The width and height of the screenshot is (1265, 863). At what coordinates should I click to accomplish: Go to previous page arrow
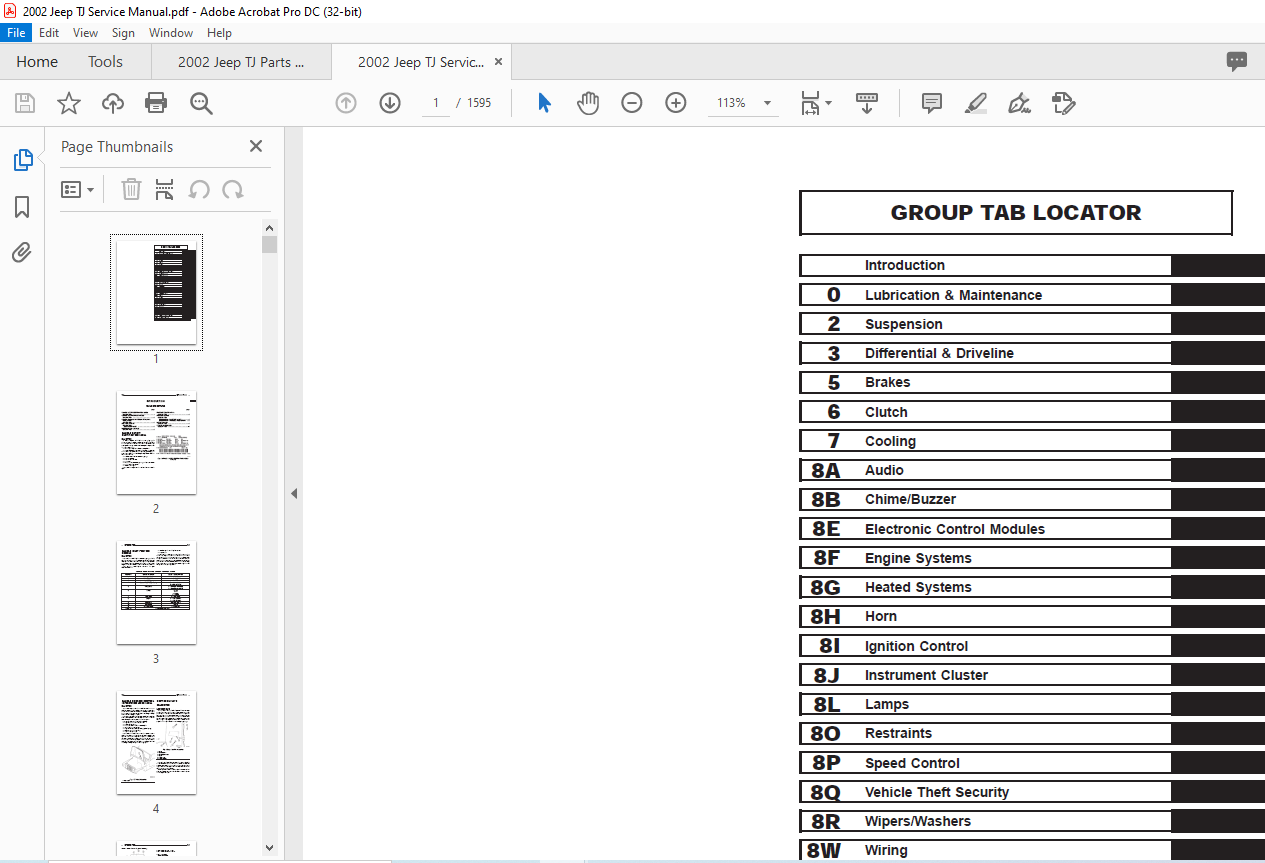coord(346,103)
